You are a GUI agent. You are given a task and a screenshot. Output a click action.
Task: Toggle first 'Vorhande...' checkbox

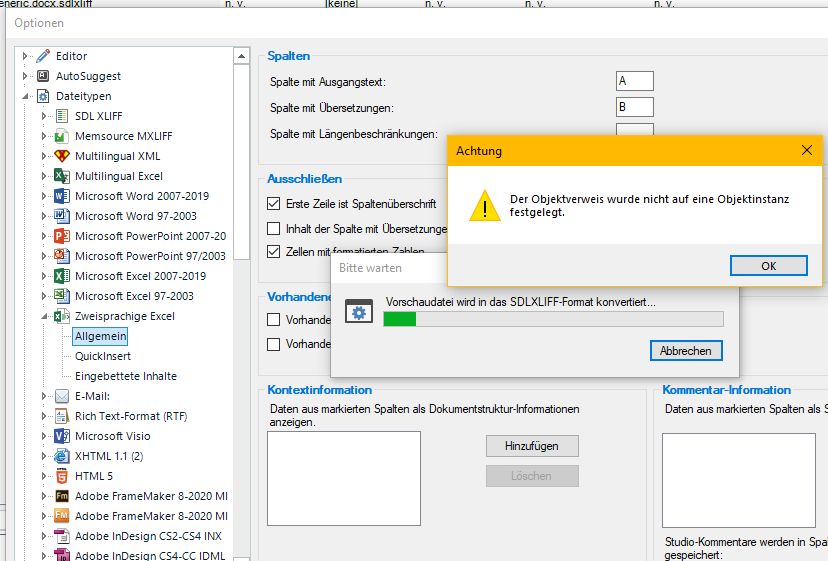(274, 320)
